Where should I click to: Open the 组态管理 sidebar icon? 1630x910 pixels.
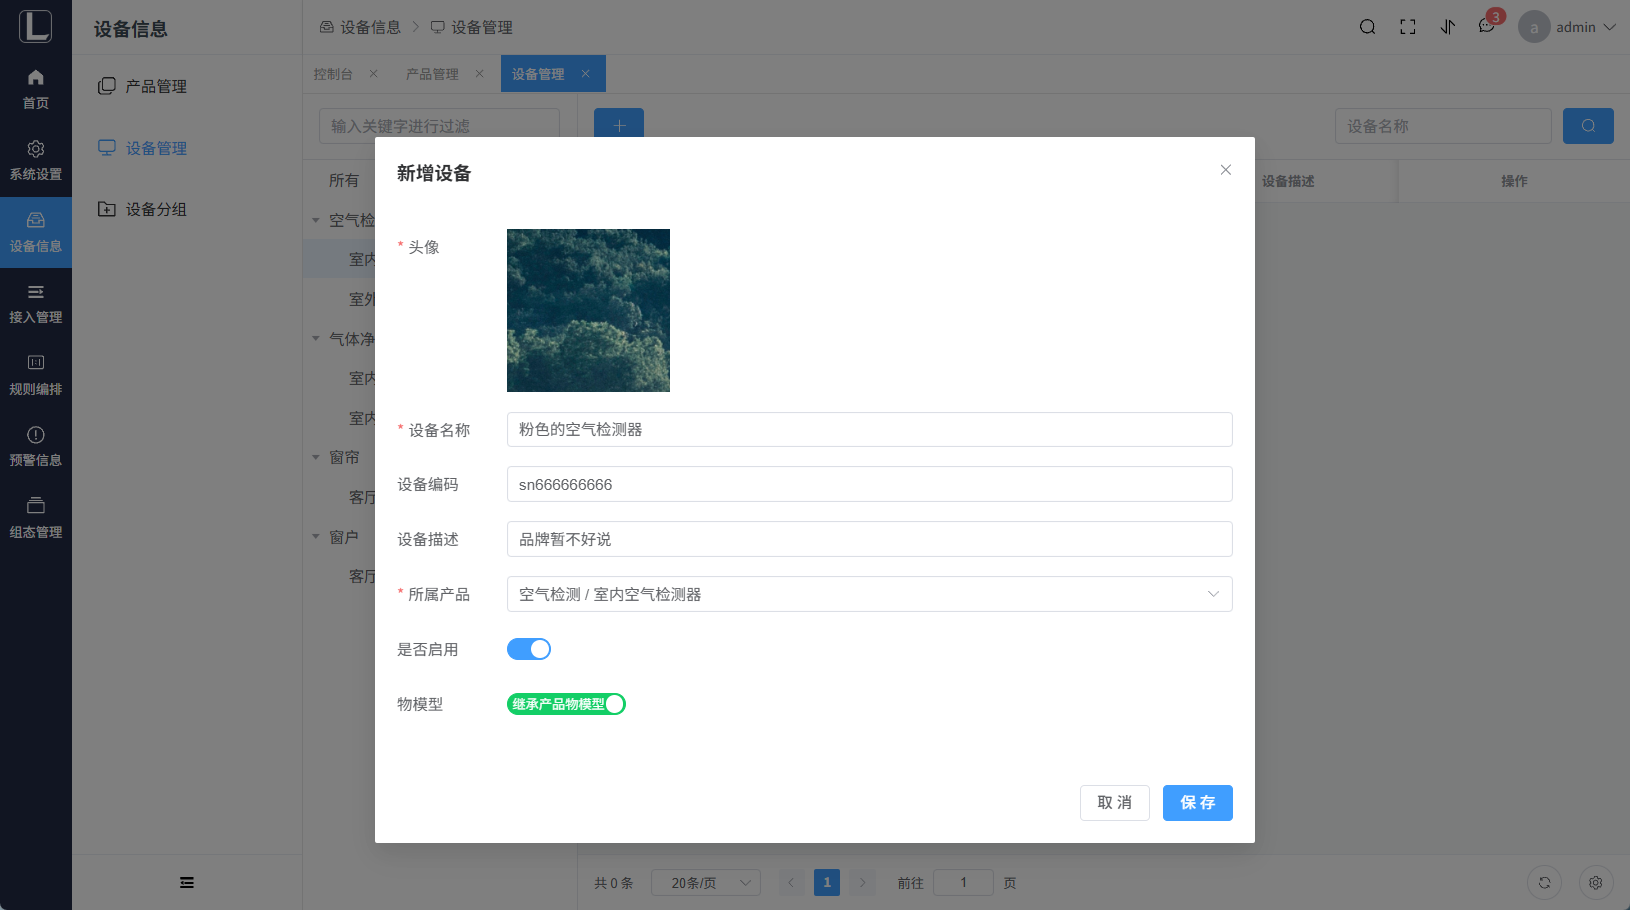point(36,506)
